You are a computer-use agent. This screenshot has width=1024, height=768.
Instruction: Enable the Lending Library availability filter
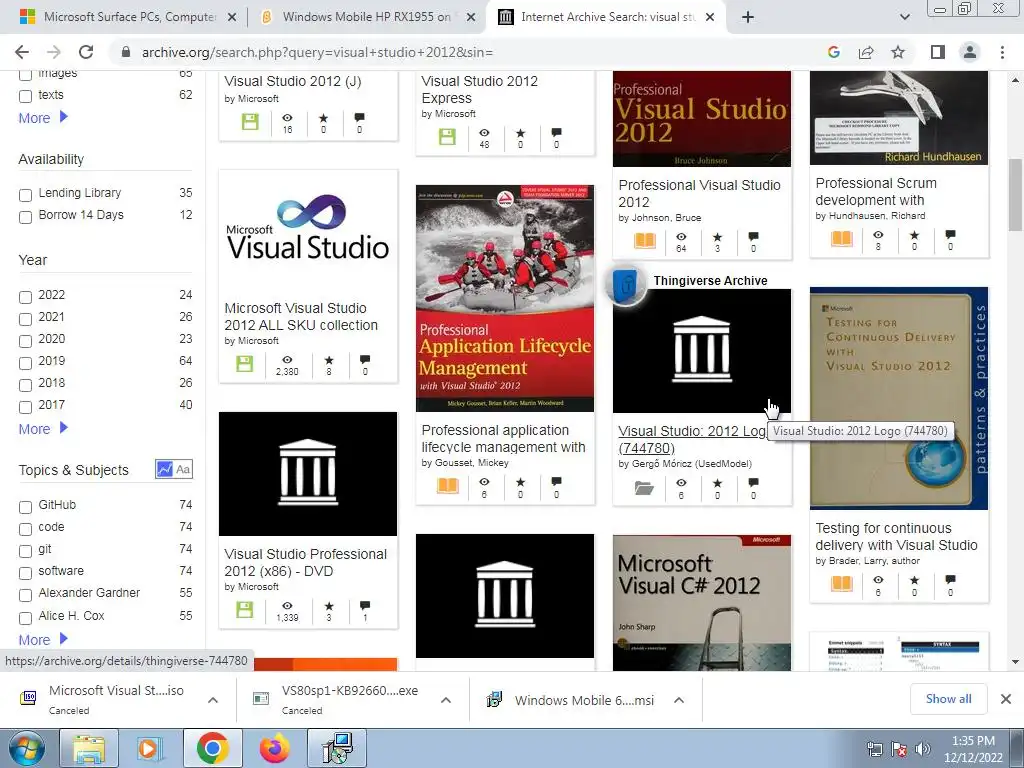point(25,195)
